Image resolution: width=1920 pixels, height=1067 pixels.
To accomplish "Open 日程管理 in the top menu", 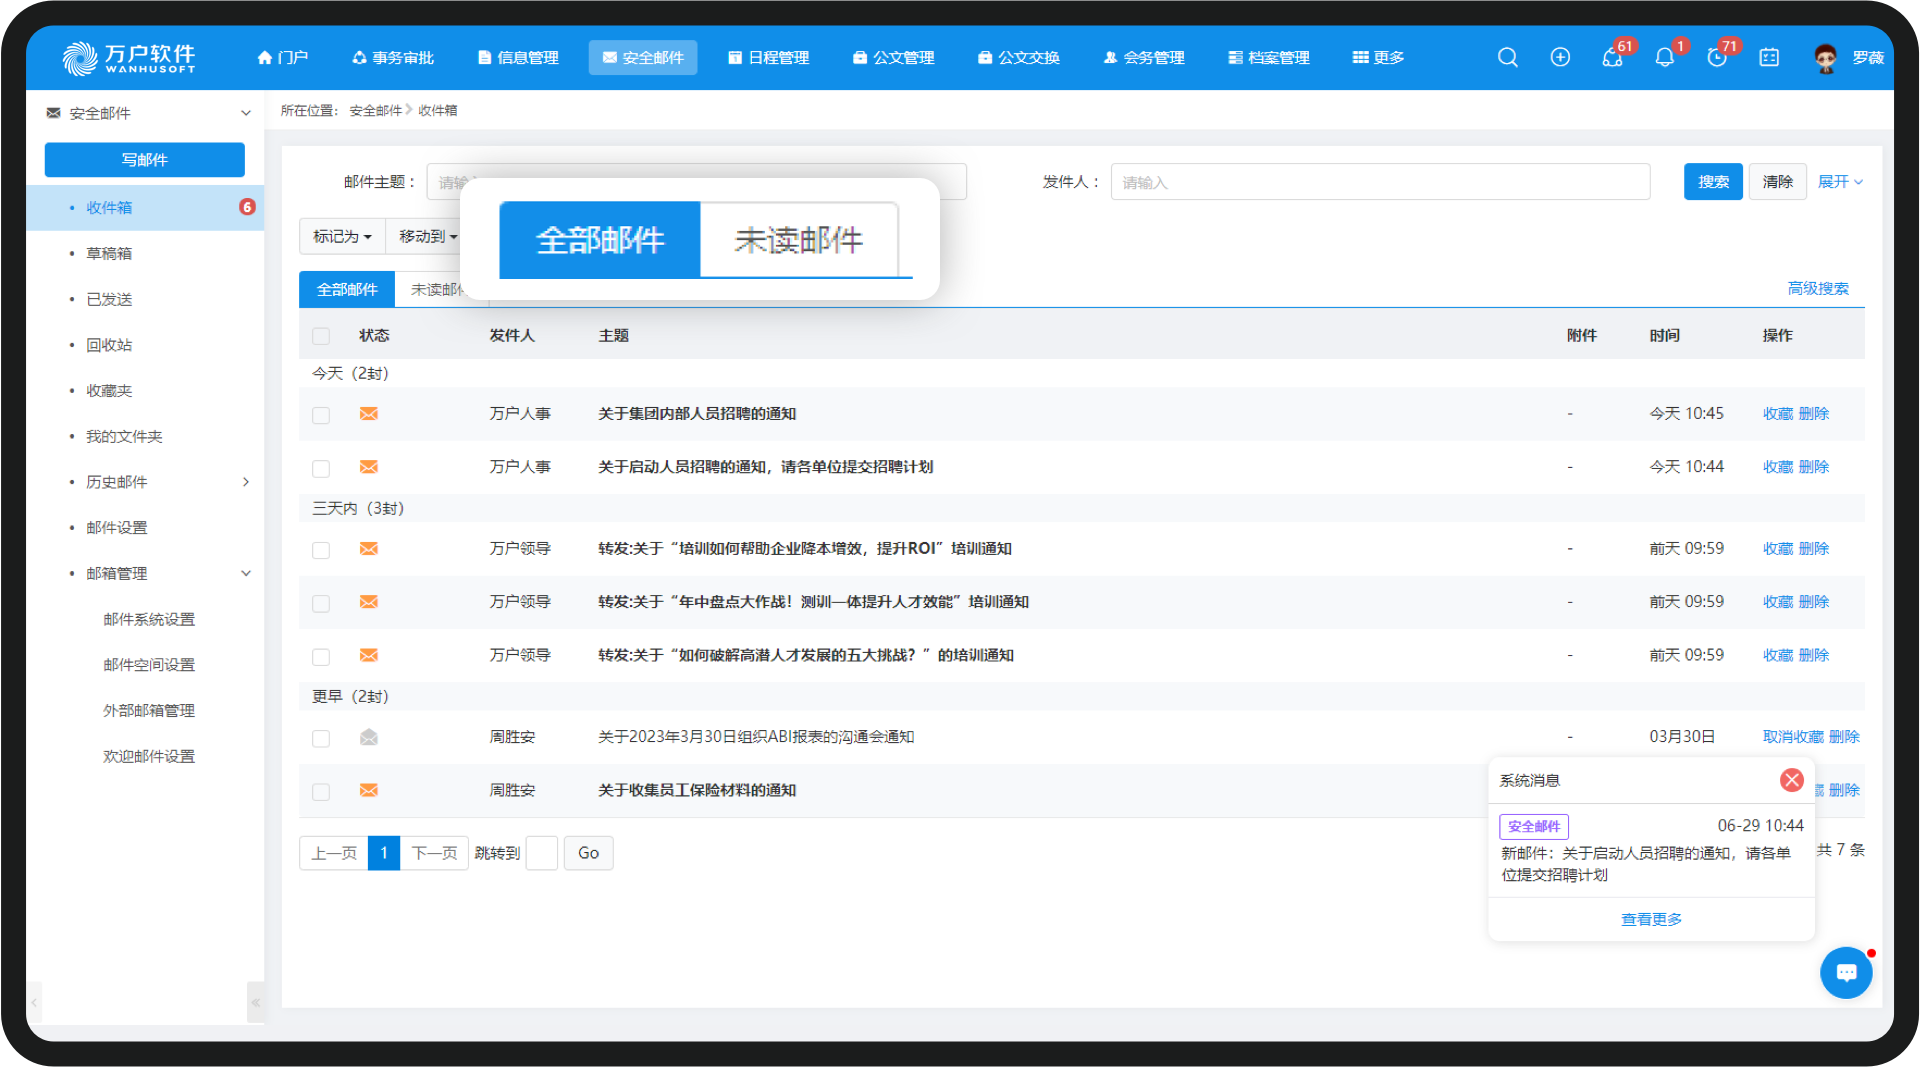I will [x=769, y=58].
